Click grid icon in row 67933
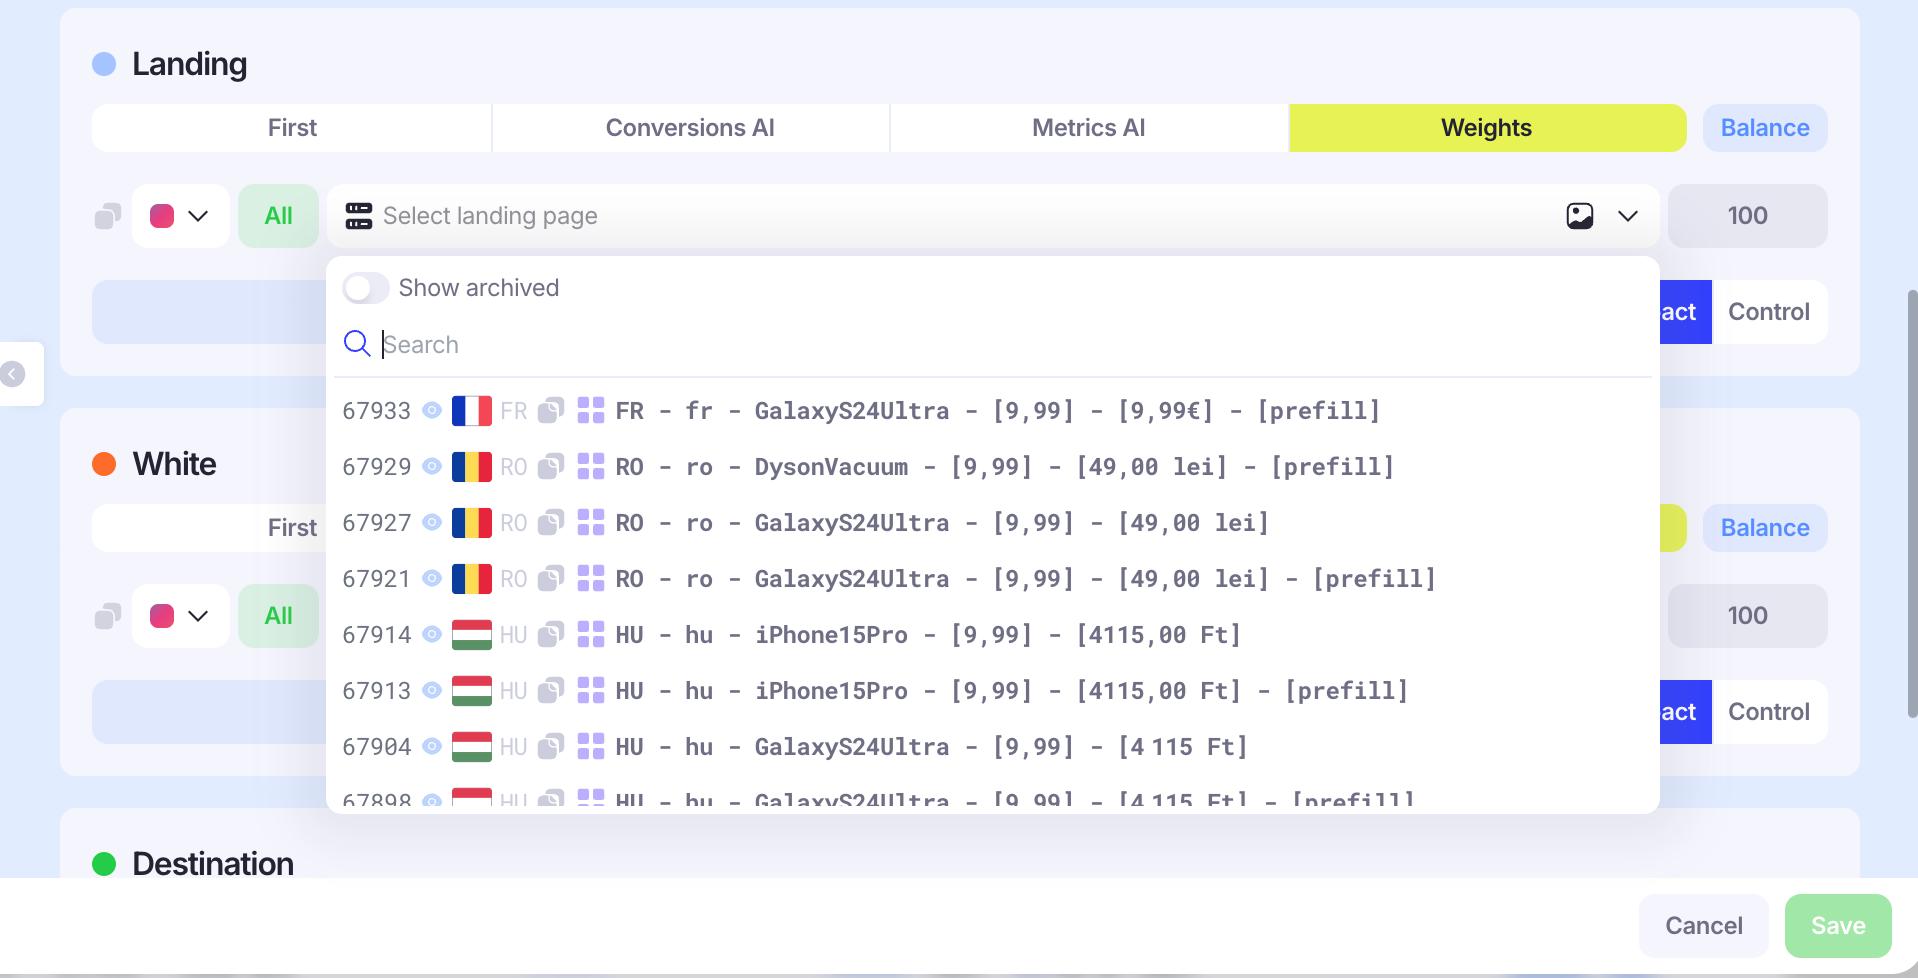Image resolution: width=1918 pixels, height=978 pixels. [x=591, y=410]
